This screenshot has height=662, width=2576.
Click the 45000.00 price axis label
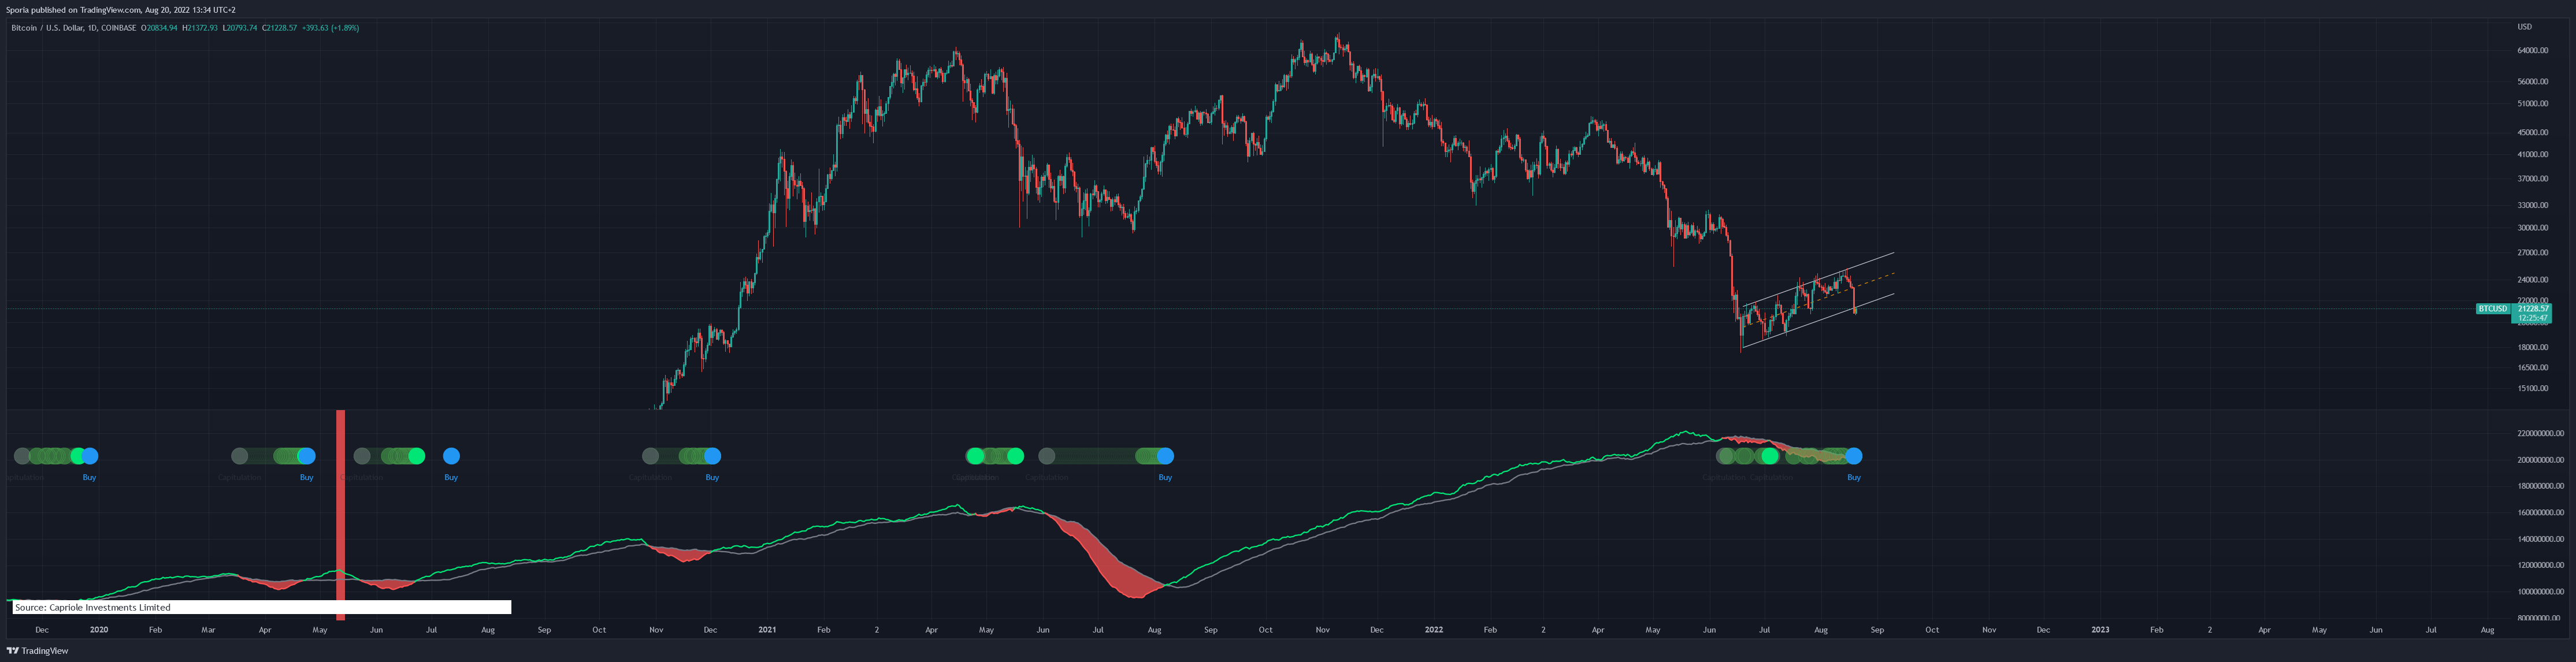click(x=2532, y=132)
